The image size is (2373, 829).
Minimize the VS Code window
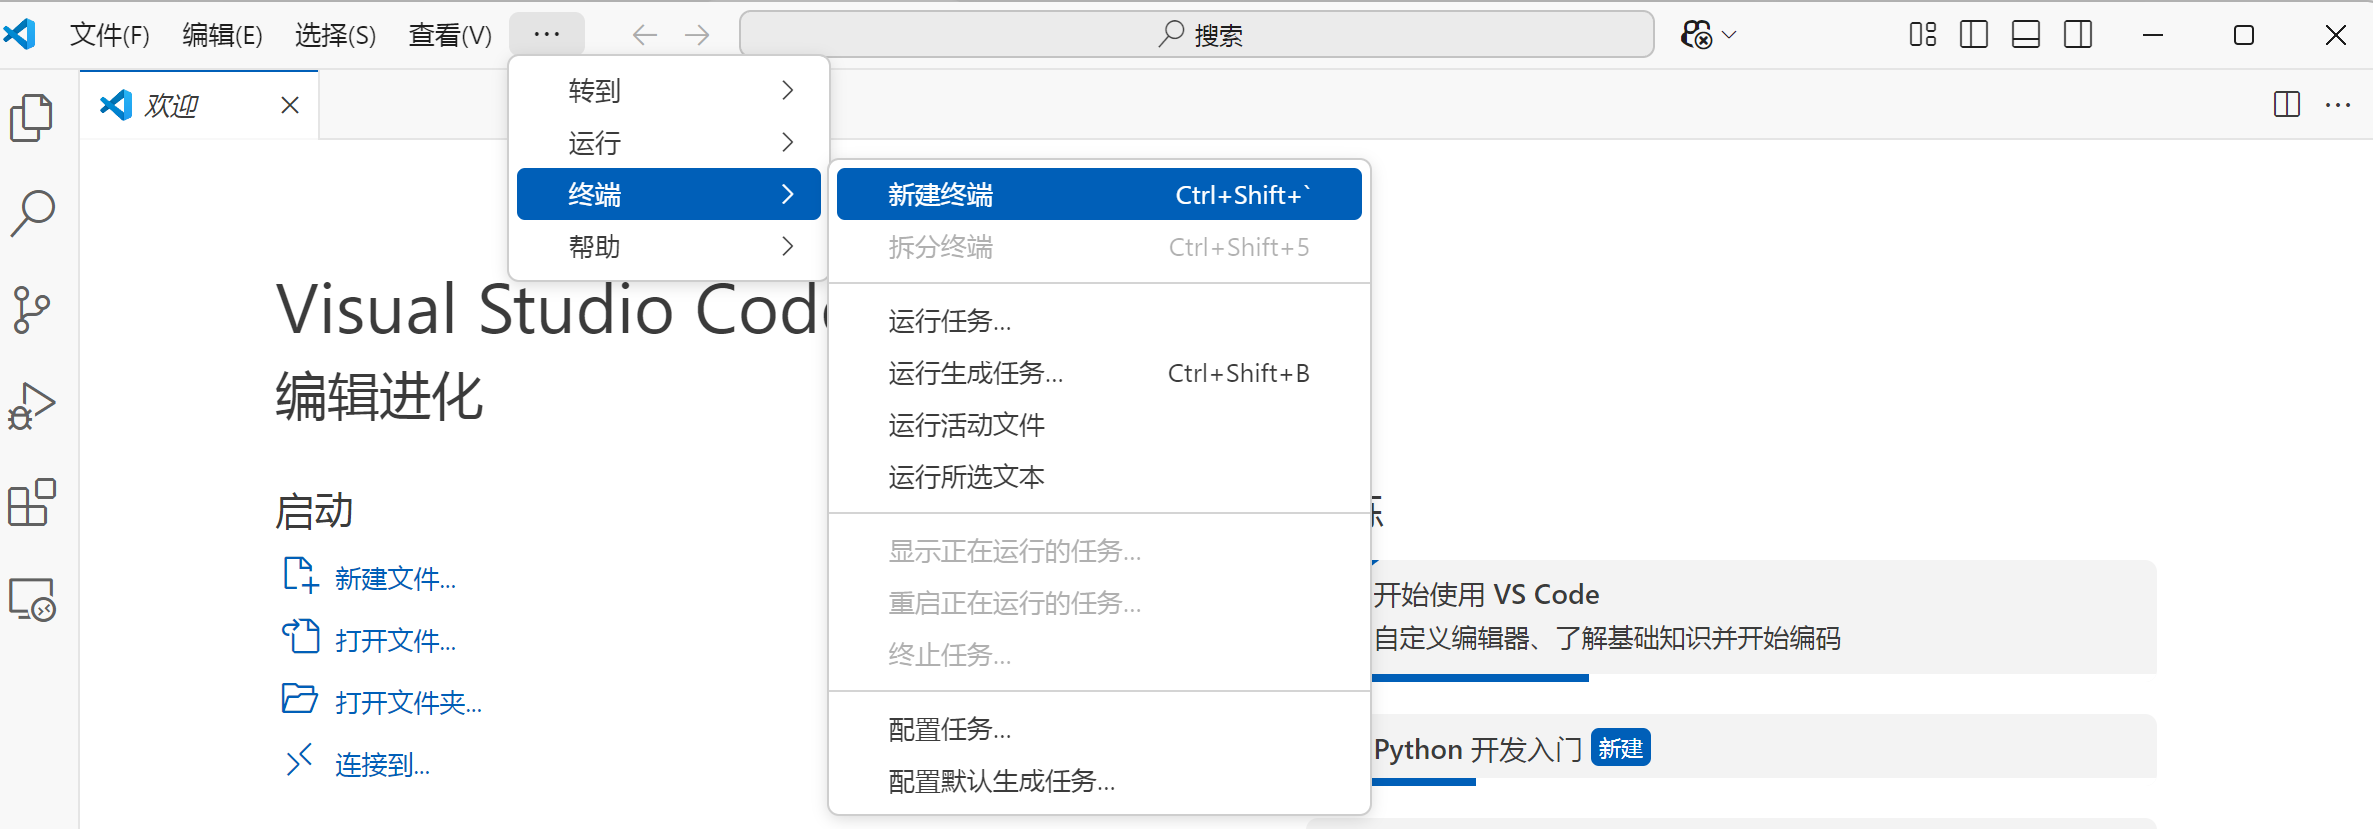coord(2153,35)
